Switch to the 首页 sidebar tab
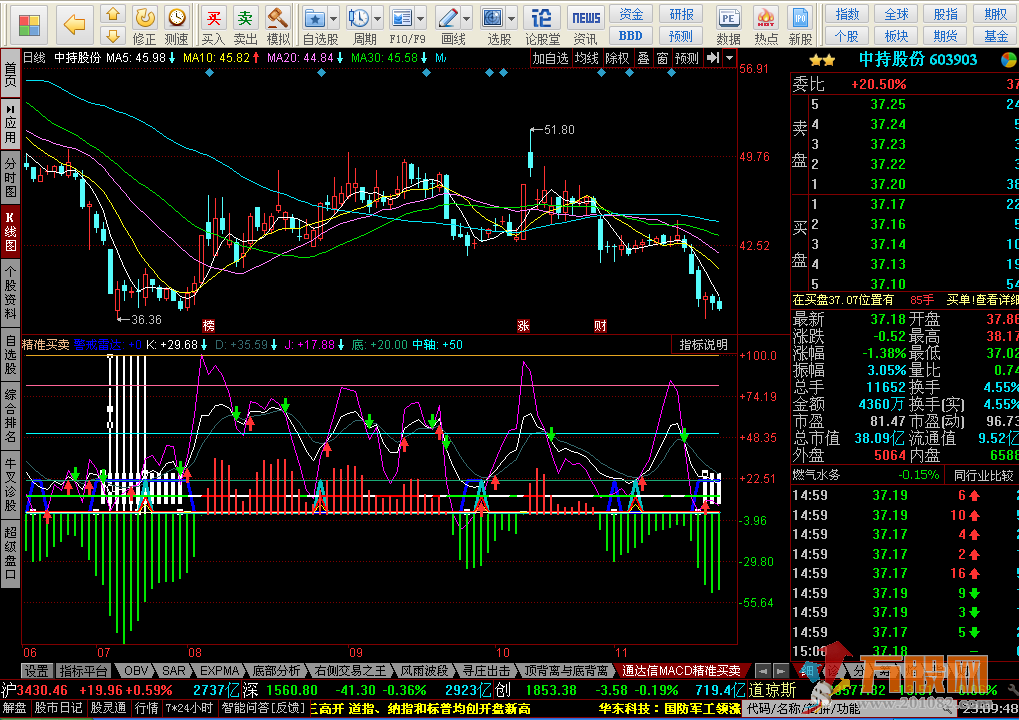 point(10,73)
